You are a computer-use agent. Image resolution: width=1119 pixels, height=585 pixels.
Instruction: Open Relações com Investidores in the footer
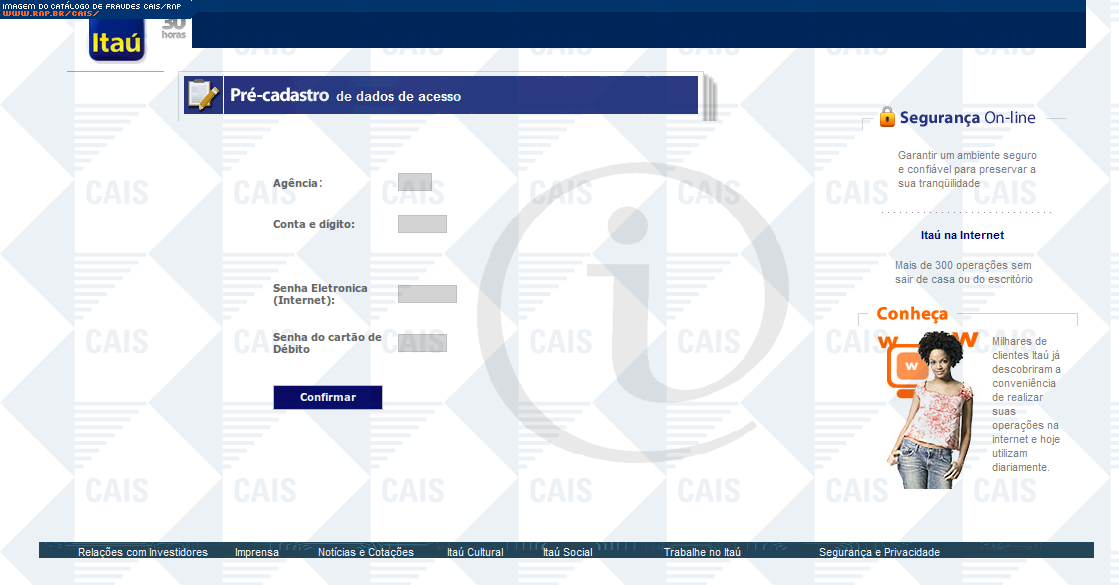[143, 552]
